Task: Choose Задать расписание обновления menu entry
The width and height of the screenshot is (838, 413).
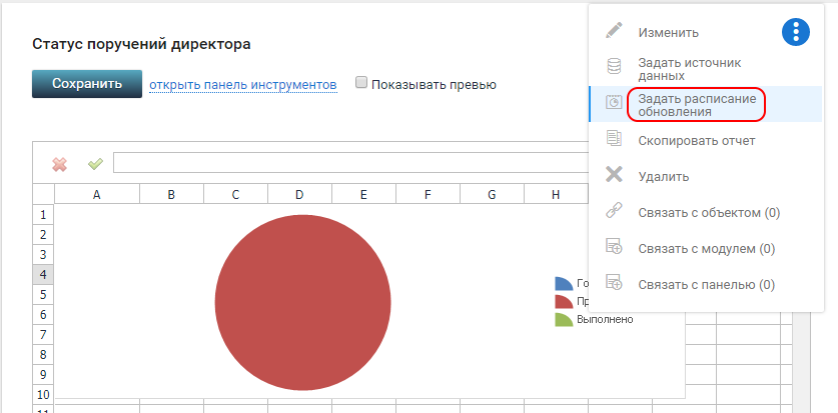Action: [697, 105]
